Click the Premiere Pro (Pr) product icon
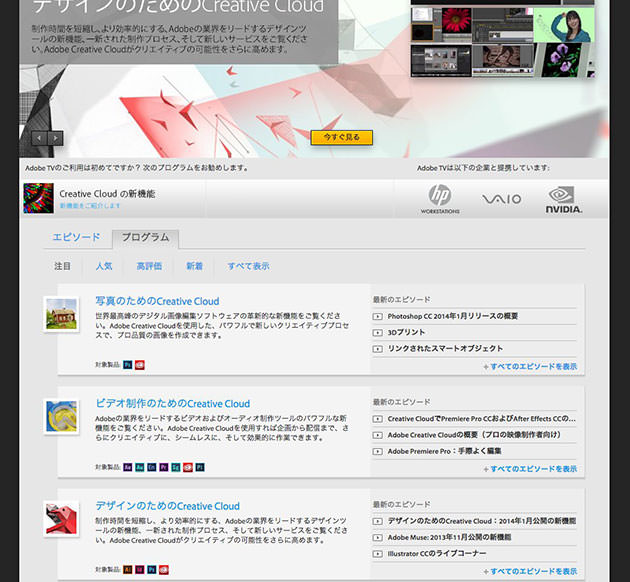The image size is (630, 582). pyautogui.click(x=164, y=467)
